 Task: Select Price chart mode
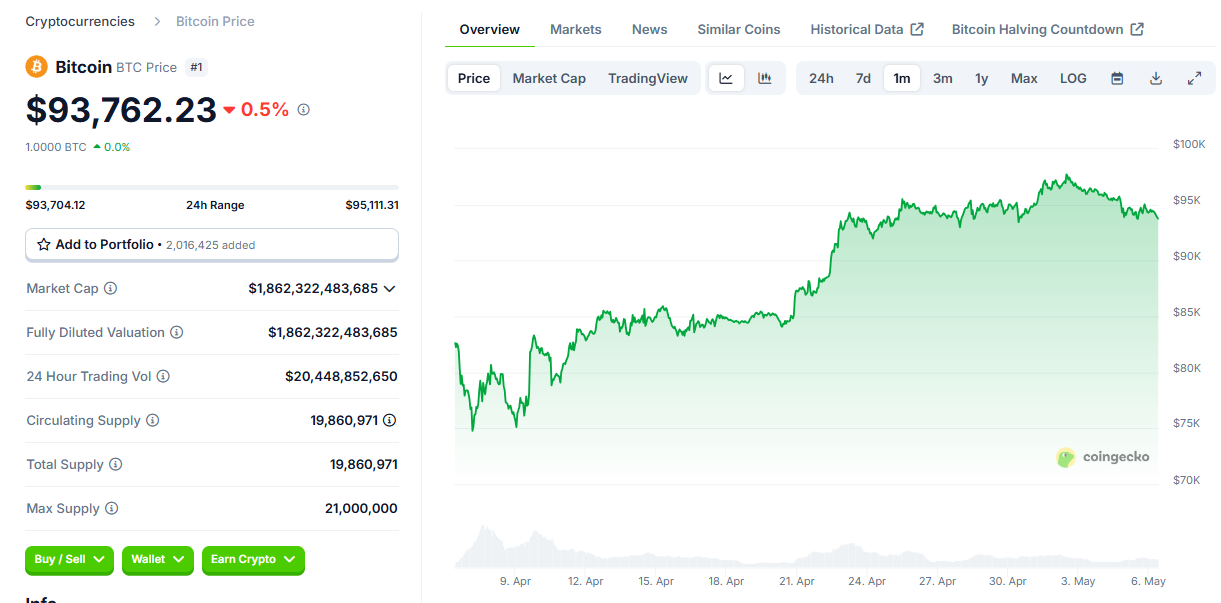(x=474, y=78)
